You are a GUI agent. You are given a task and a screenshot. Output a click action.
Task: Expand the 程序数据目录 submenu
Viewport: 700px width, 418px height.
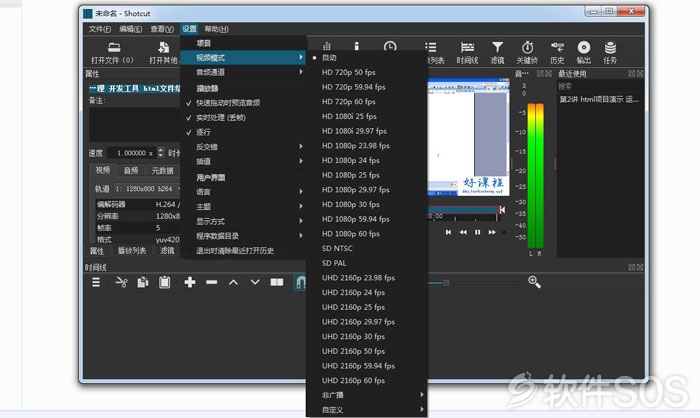pyautogui.click(x=243, y=236)
